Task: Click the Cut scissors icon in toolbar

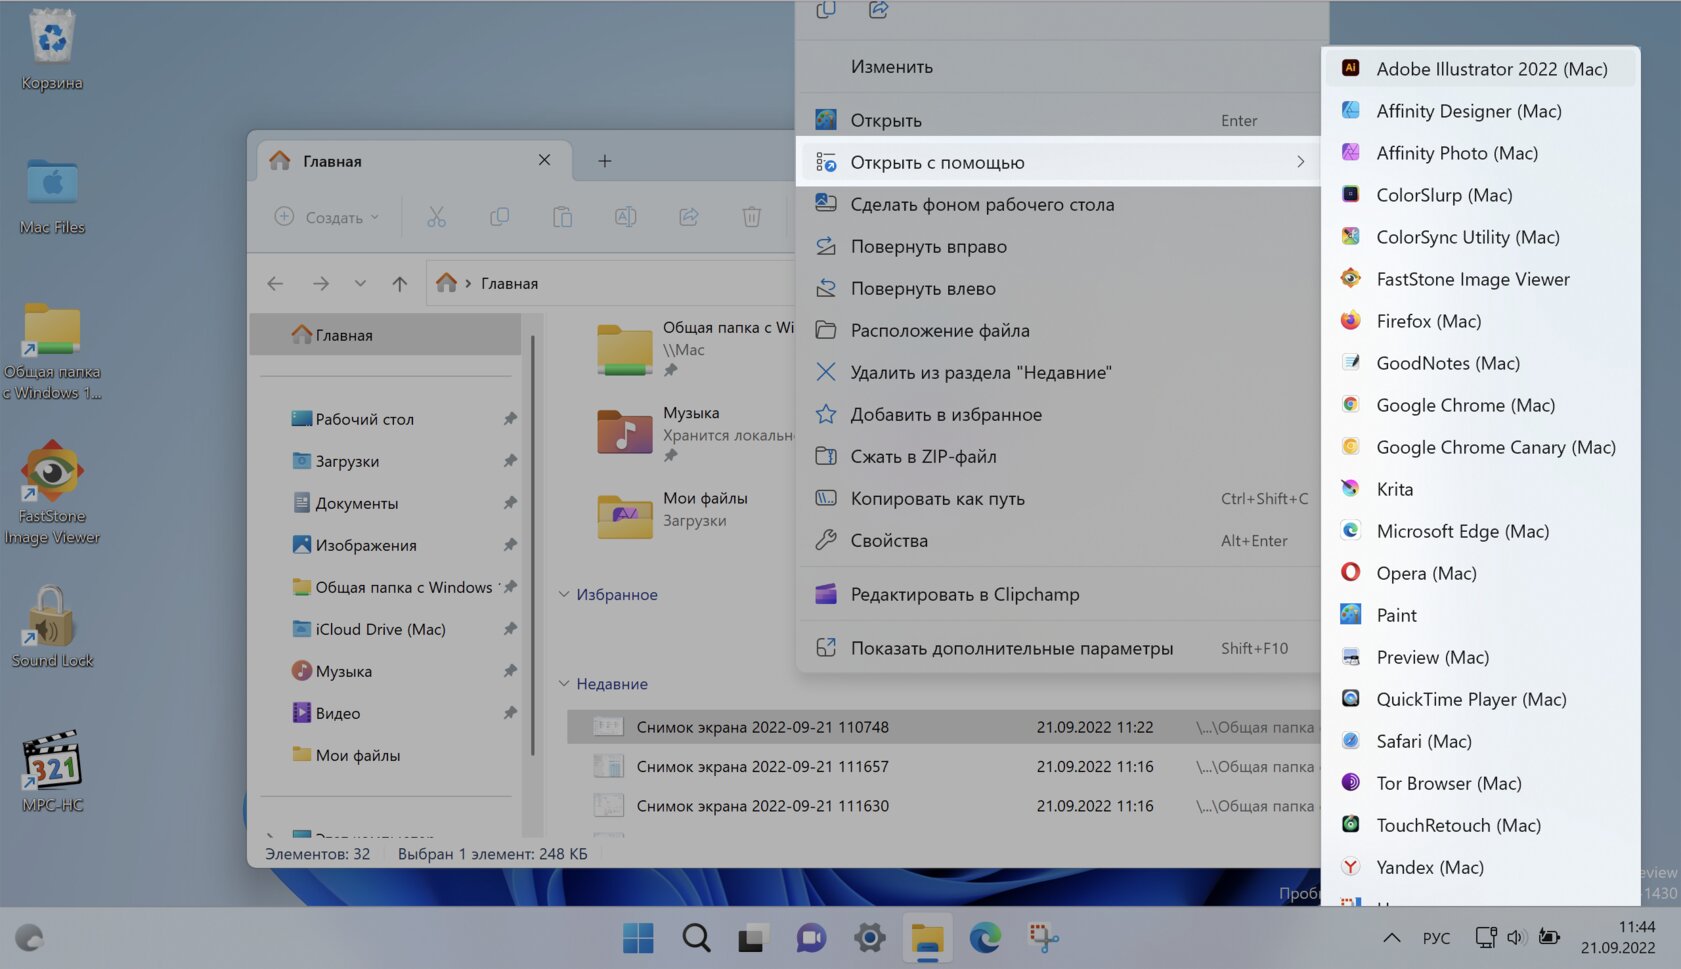Action: 436,217
